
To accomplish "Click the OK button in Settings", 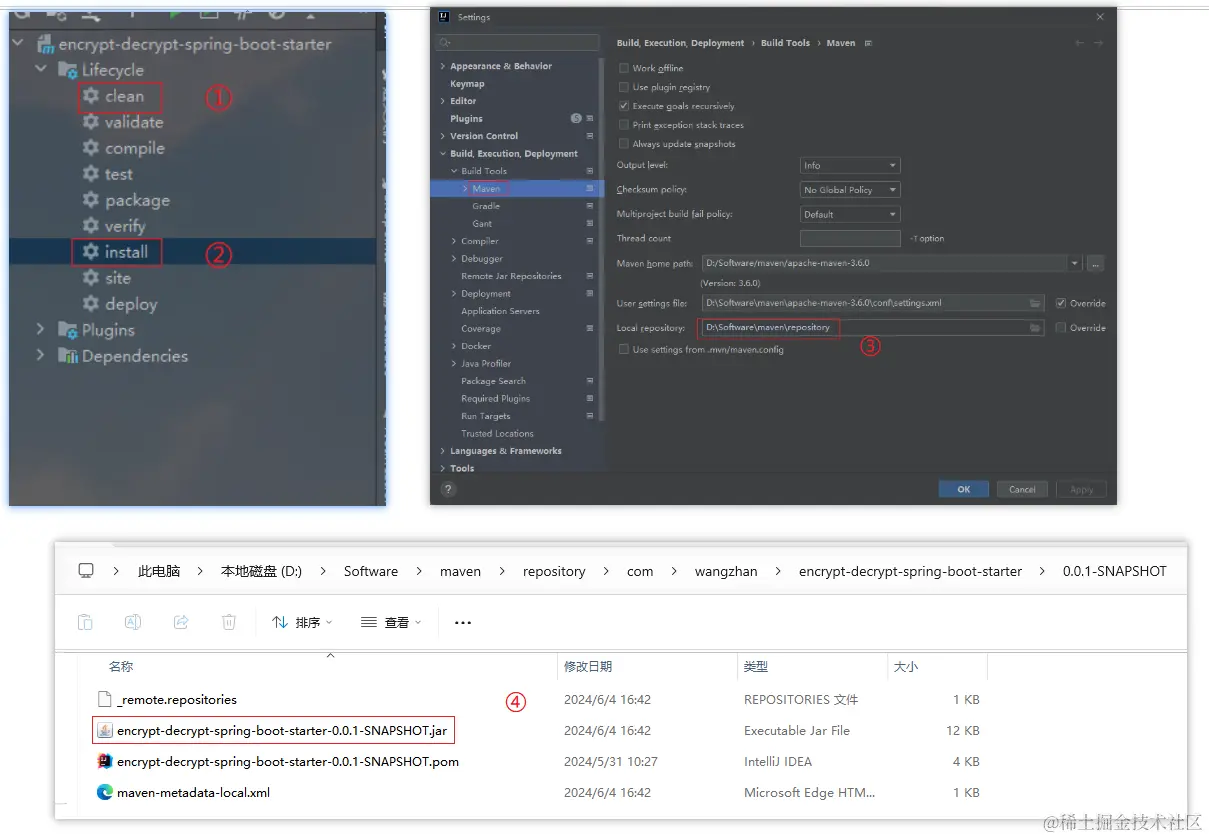I will coord(964,489).
